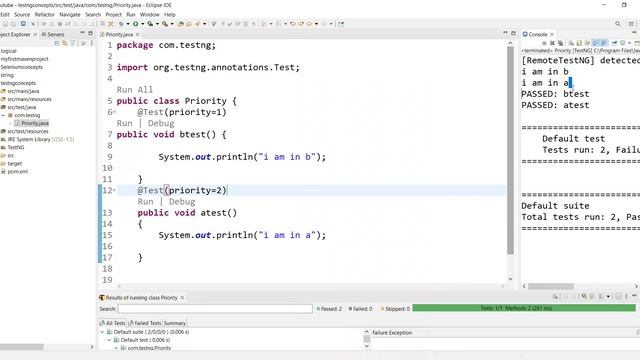Toggle Pin Console icon
Screen dimensions: 640x360
pyautogui.click(x=614, y=43)
